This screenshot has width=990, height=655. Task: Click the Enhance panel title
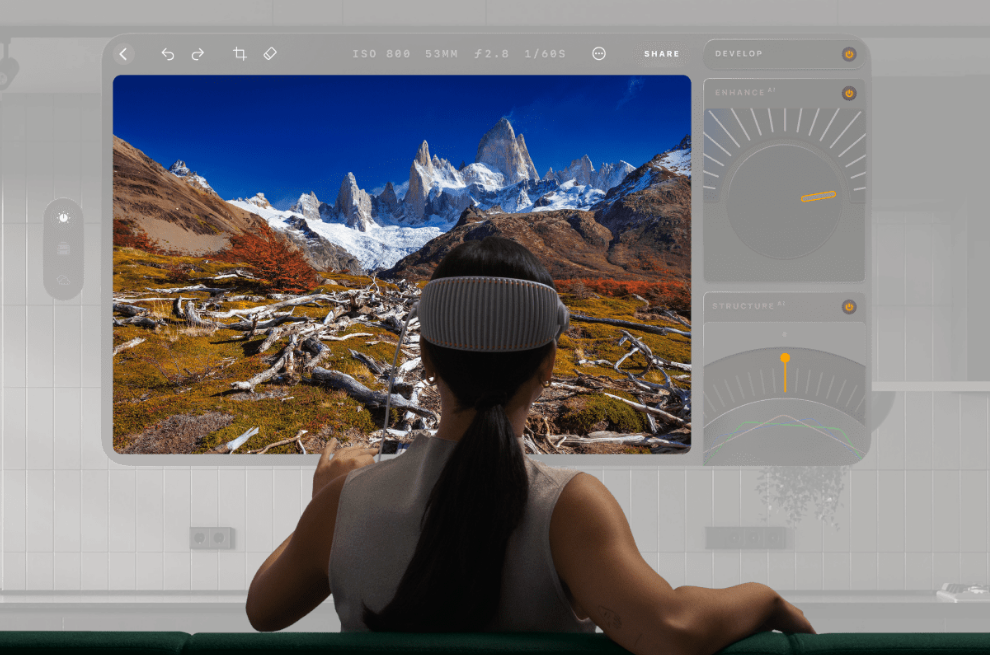tap(740, 93)
